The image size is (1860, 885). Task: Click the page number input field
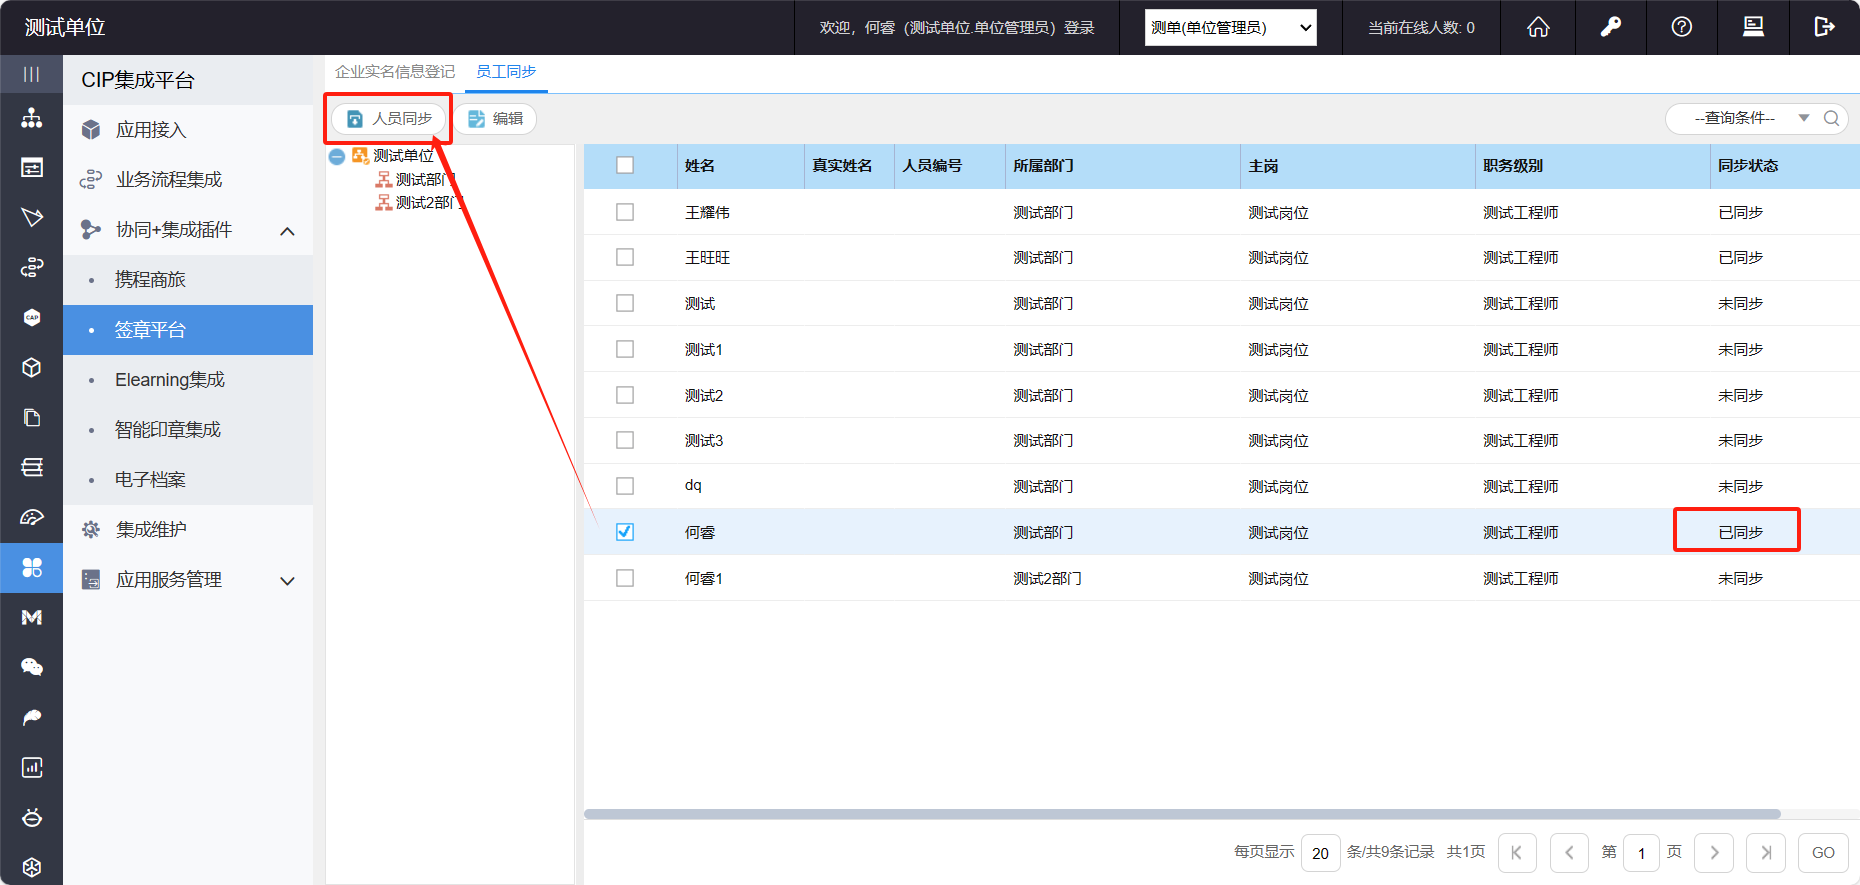point(1641,853)
